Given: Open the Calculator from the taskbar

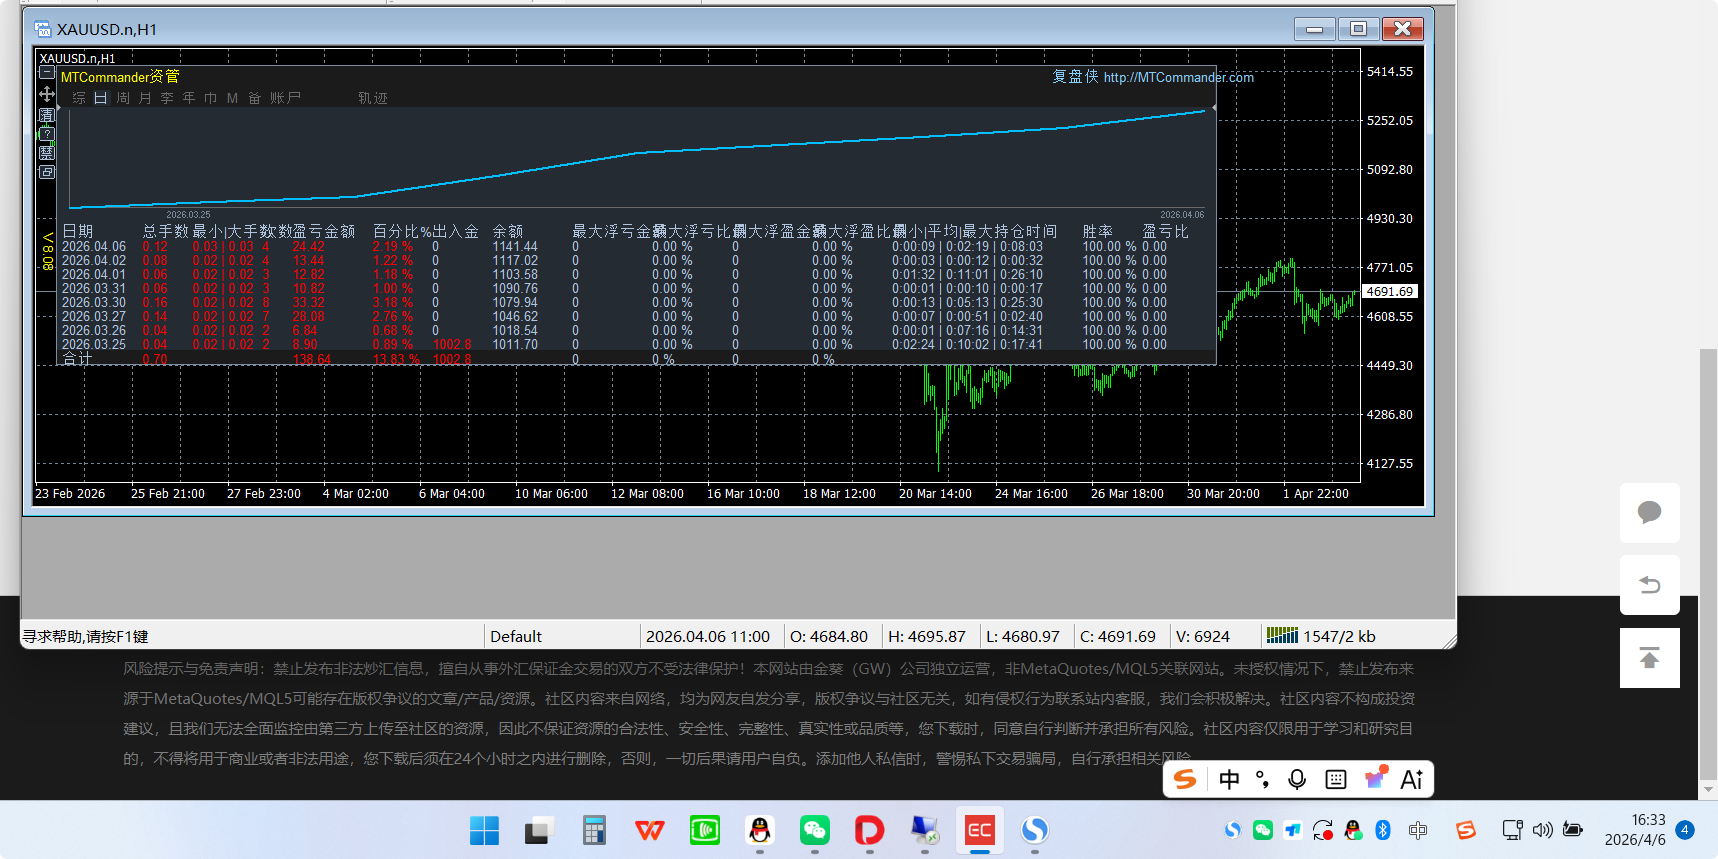Looking at the screenshot, I should tap(594, 830).
